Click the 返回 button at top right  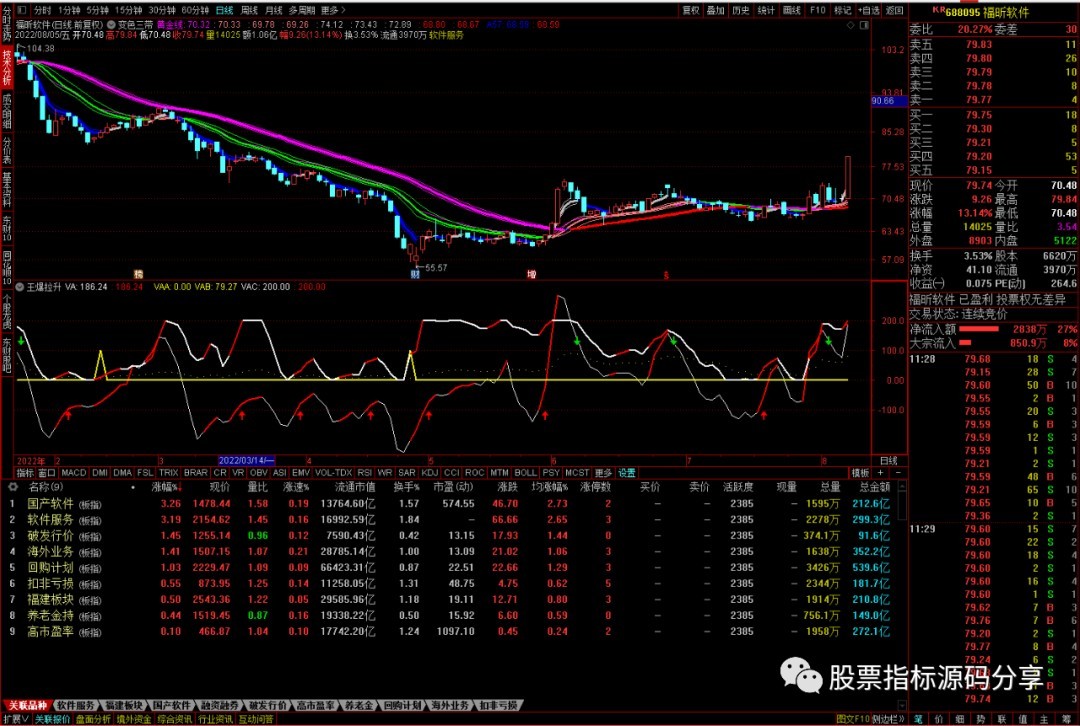tap(895, 8)
